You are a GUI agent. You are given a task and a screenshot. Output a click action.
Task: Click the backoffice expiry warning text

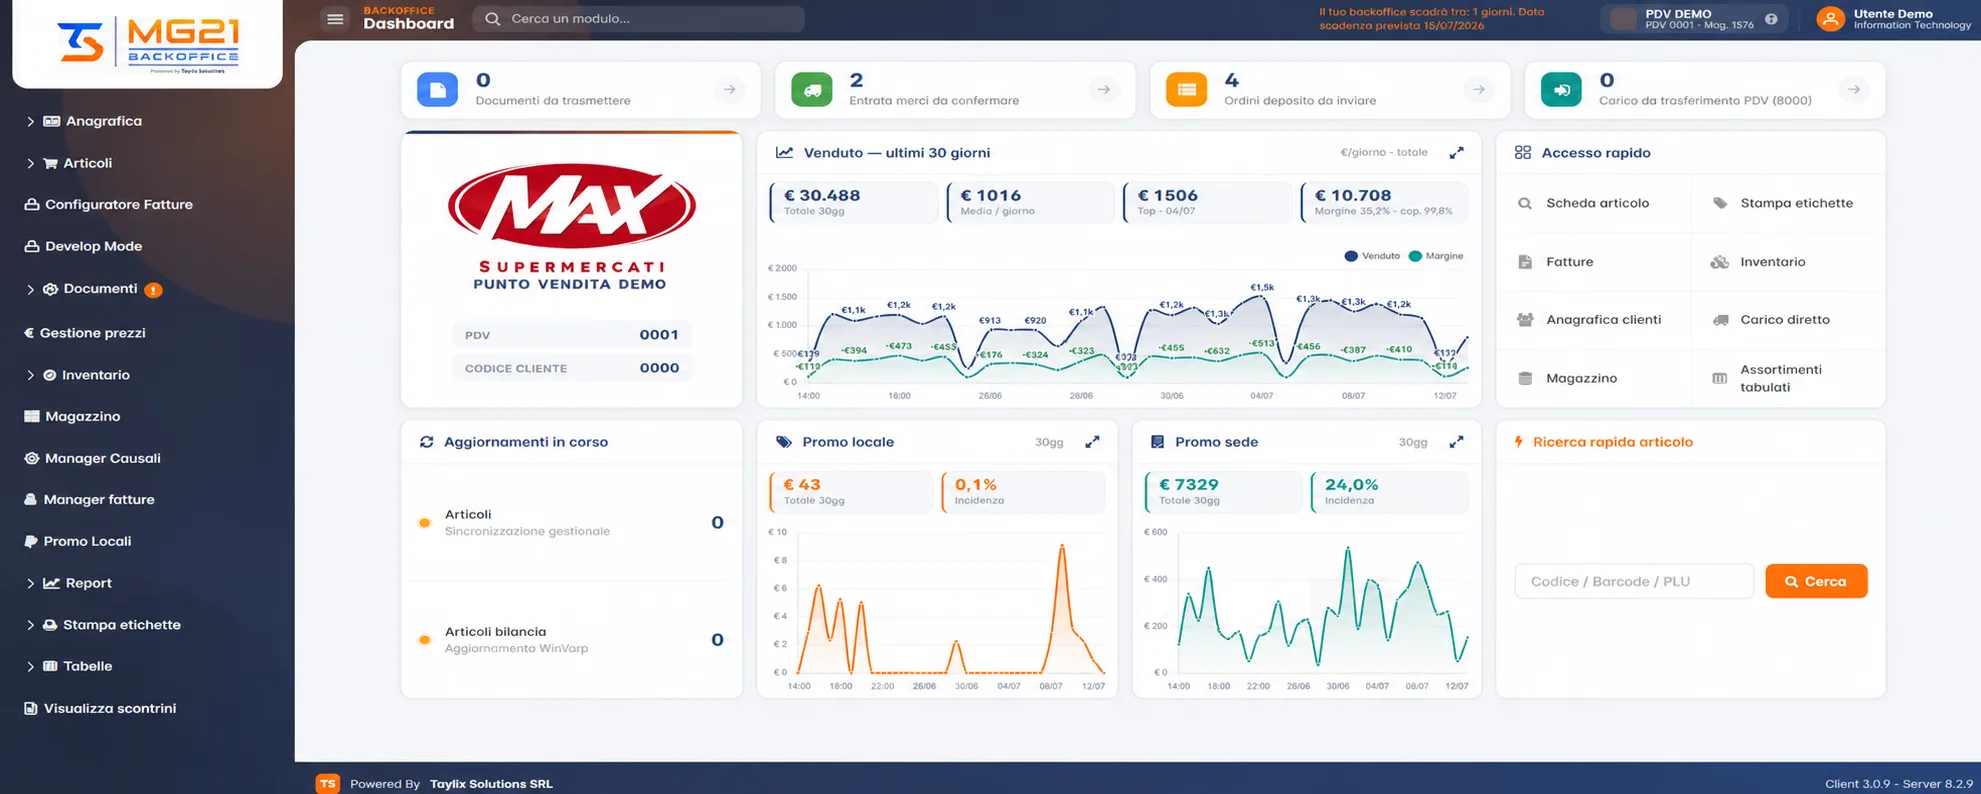(x=1431, y=19)
